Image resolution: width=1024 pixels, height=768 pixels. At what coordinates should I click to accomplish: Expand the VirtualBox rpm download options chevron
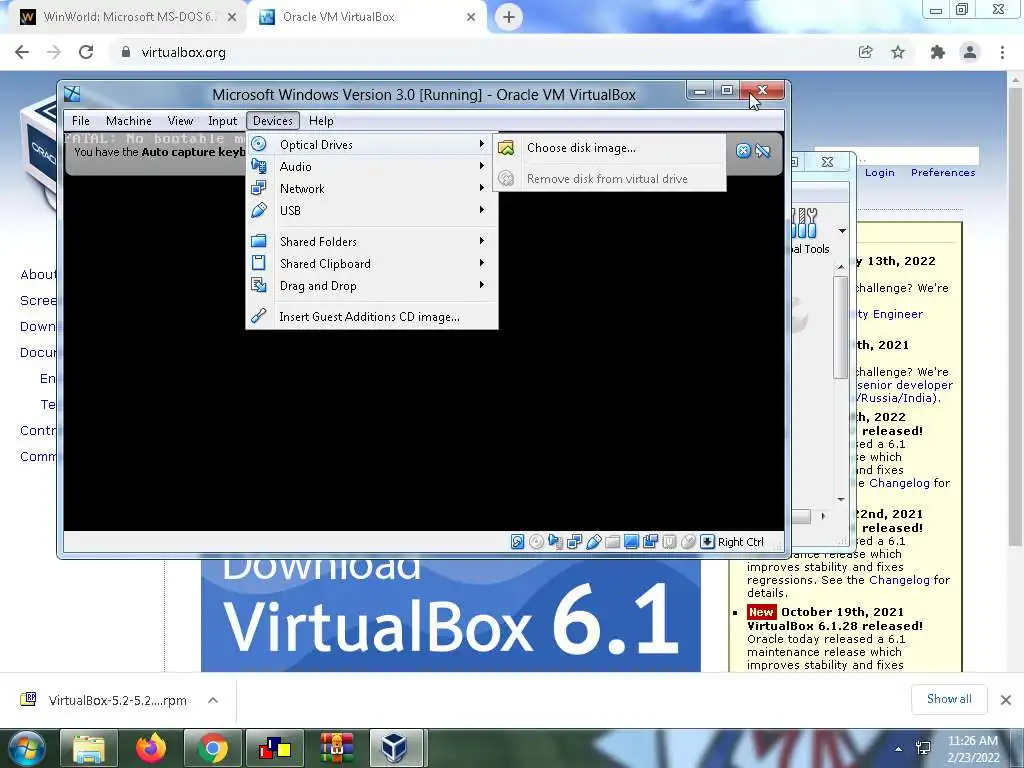[x=213, y=700]
